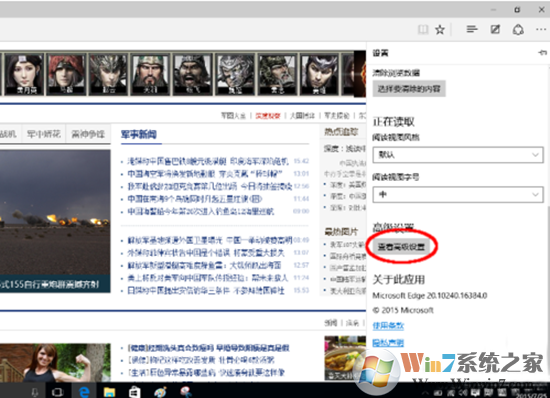Select the 军事新闻 tab heading
Image resolution: width=550 pixels, height=398 pixels.
click(x=139, y=134)
